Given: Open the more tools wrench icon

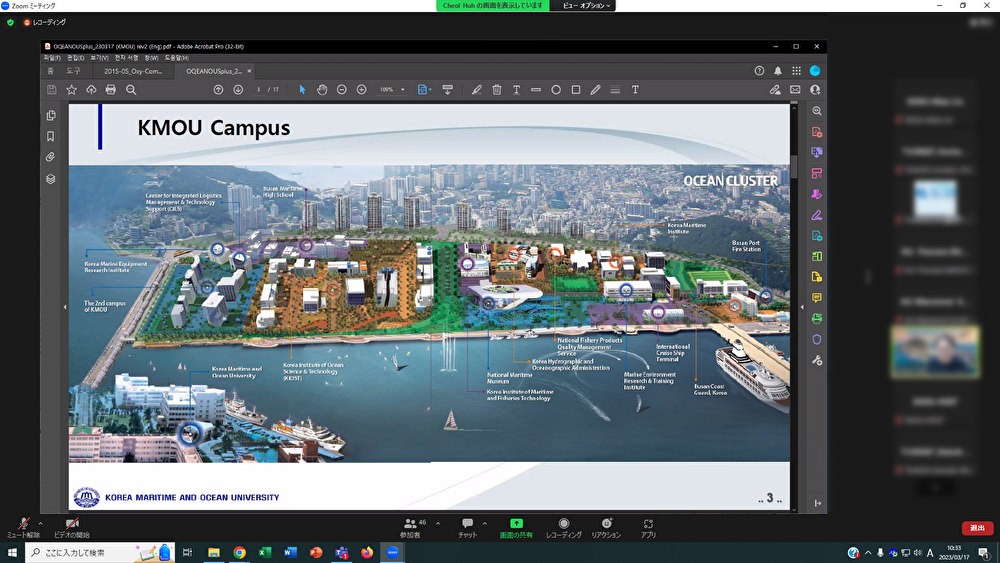Looking at the screenshot, I should point(816,360).
